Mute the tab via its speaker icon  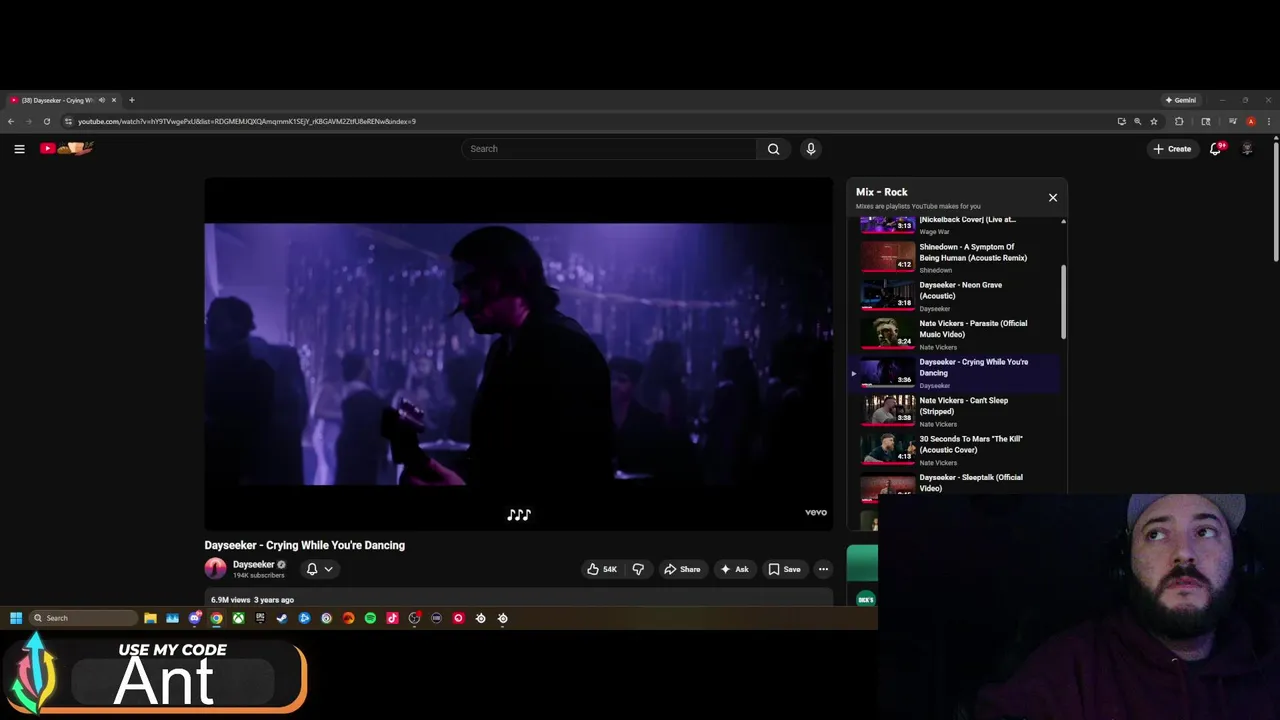tap(101, 100)
